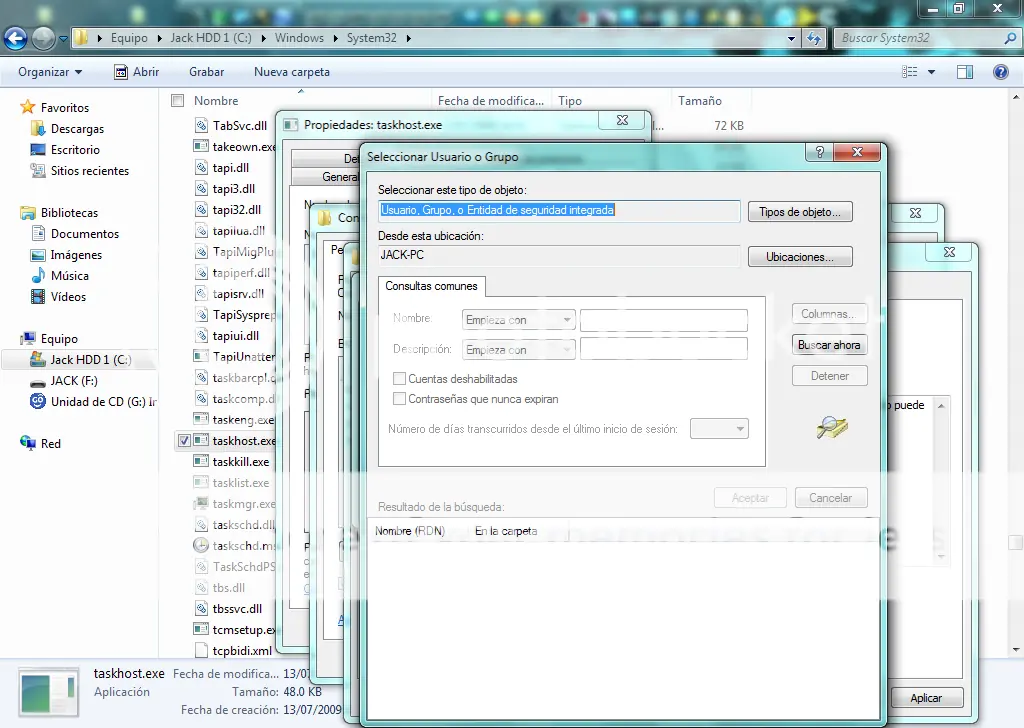The height and width of the screenshot is (728, 1024).
Task: Select the Consultas comunes tab
Action: click(x=431, y=286)
